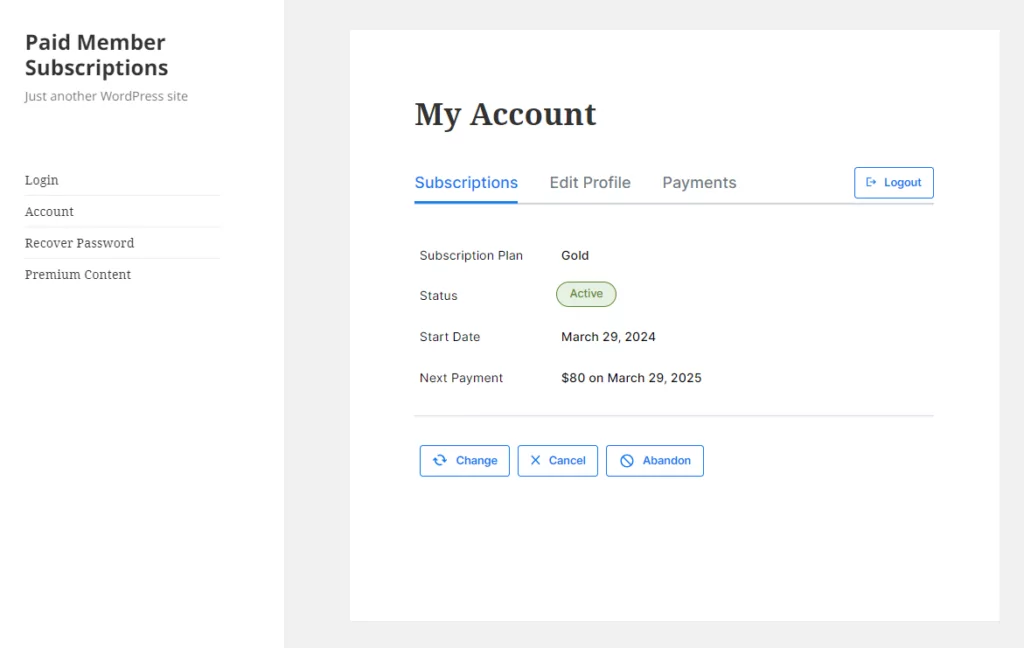Open the Edit Profile tab

590,183
